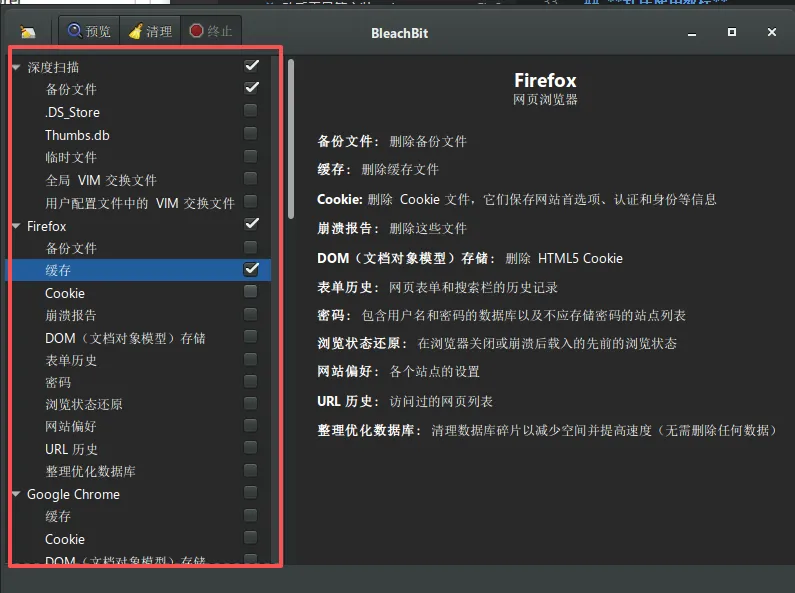The height and width of the screenshot is (593, 795).
Task: Select the highlighted Firefox 缓存 row
Action: tap(138, 270)
